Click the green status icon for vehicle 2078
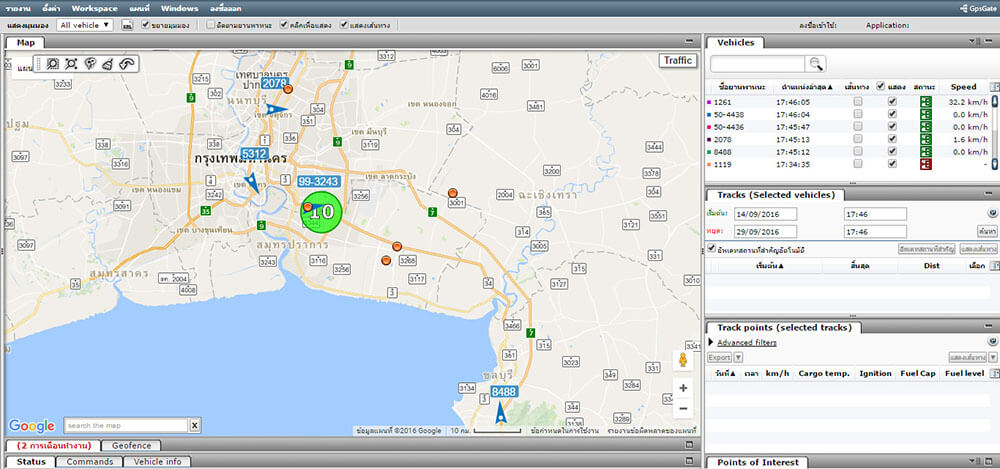 click(x=925, y=139)
